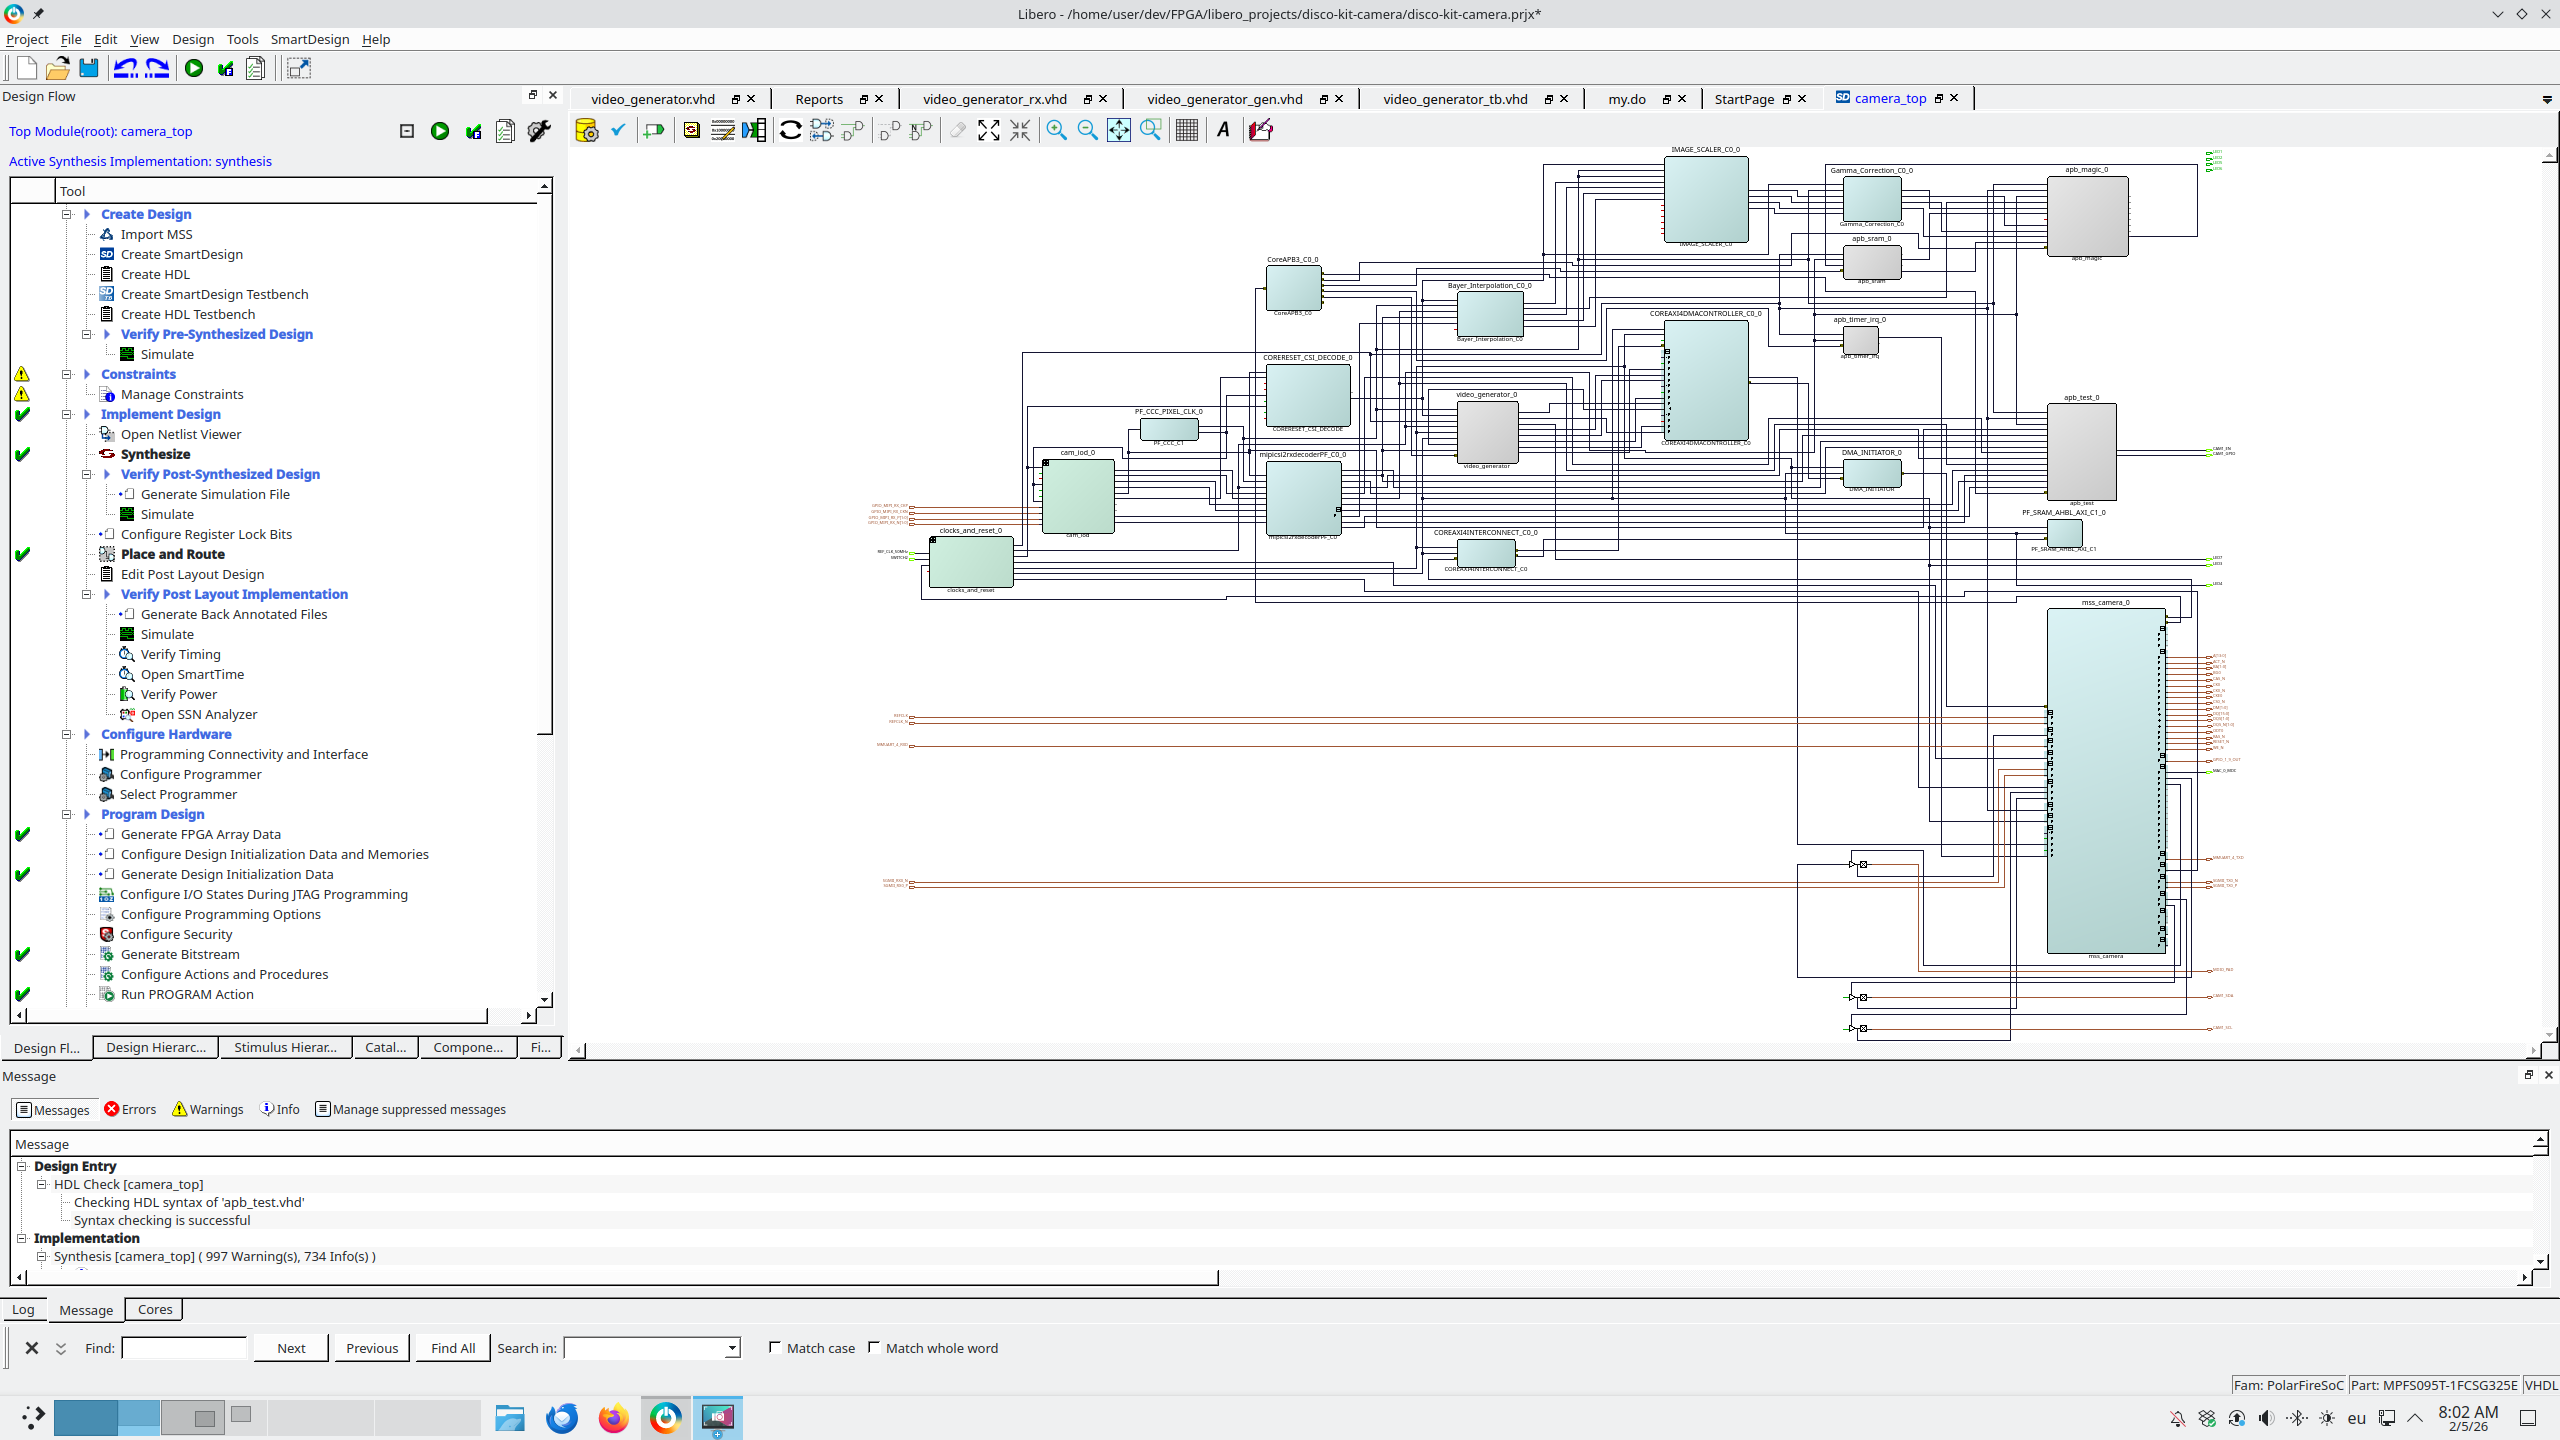Collapse the Design Entry message group
The height and width of the screenshot is (1440, 2560).
[x=21, y=1166]
